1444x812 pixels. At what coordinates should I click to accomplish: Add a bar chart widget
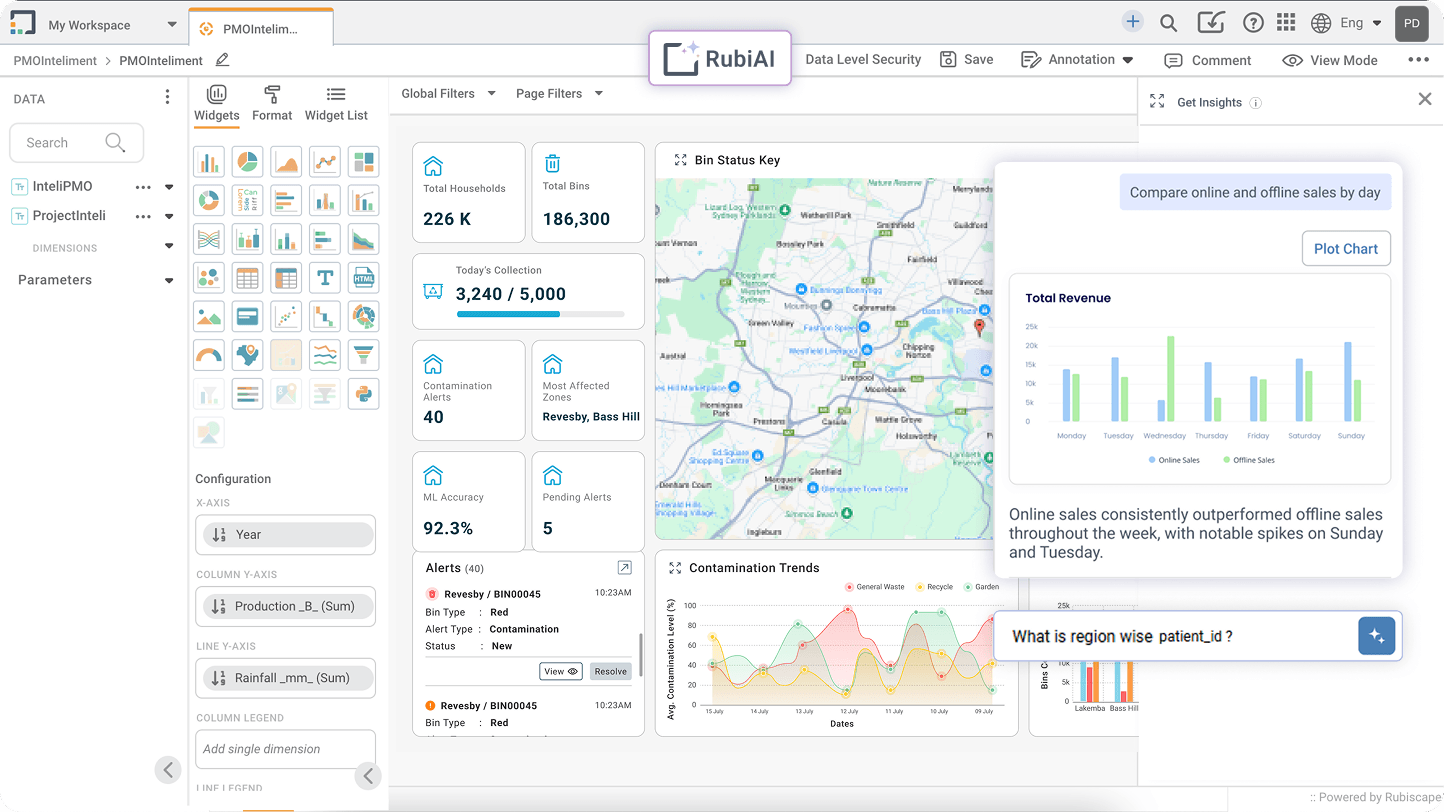point(209,161)
